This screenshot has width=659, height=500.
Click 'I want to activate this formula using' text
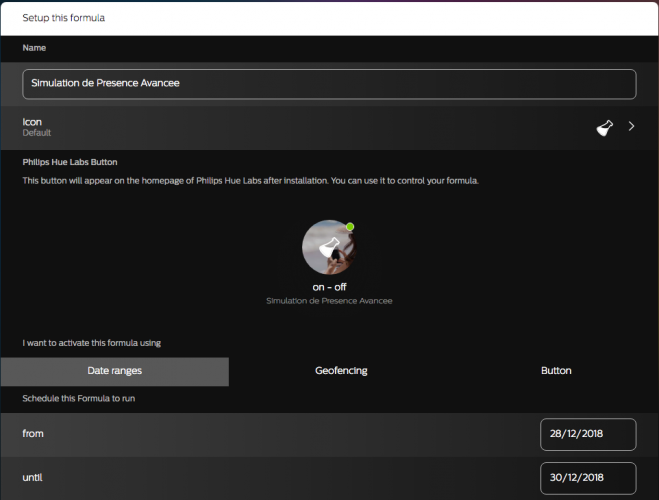pos(92,343)
